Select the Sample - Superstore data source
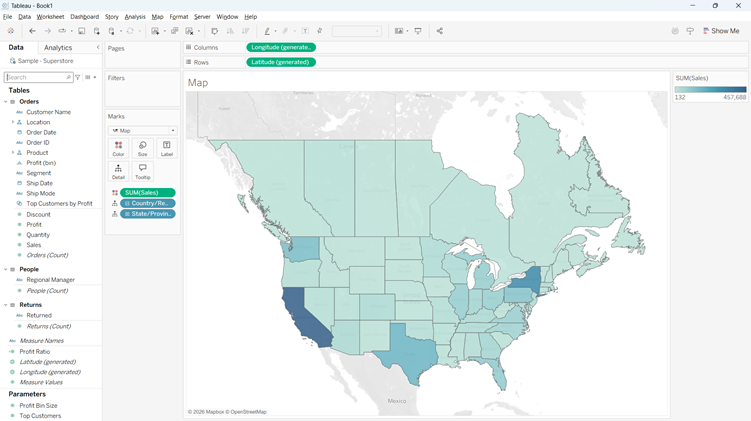This screenshot has height=421, width=751. tap(46, 61)
